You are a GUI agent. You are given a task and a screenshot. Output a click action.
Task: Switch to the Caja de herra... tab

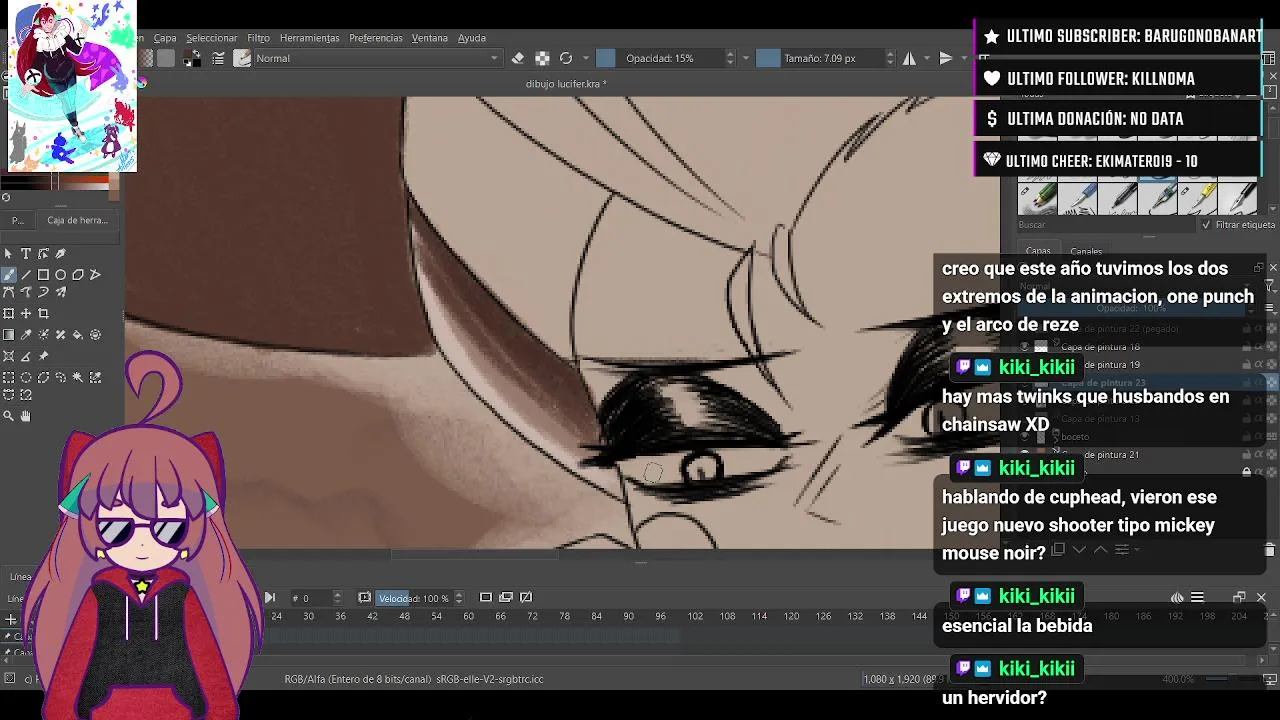[x=77, y=220]
